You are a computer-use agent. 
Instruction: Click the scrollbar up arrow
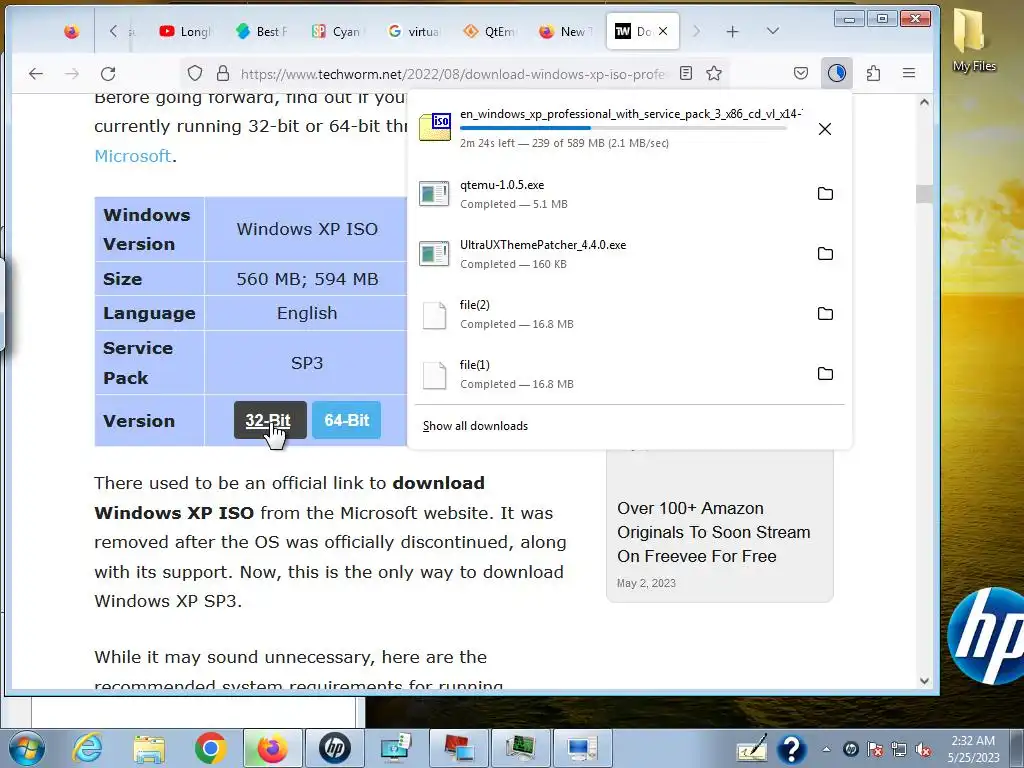924,102
